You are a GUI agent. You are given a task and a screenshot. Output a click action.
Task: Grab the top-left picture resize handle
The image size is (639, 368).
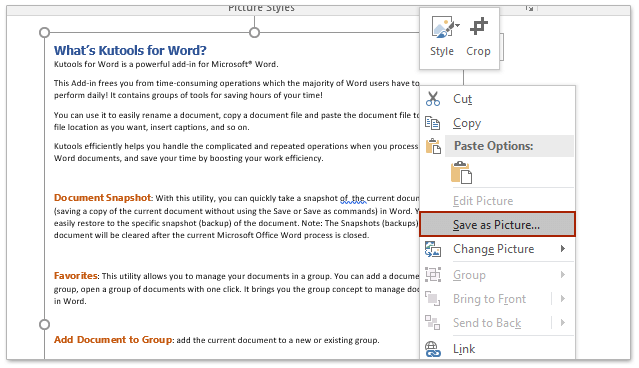pos(44,32)
